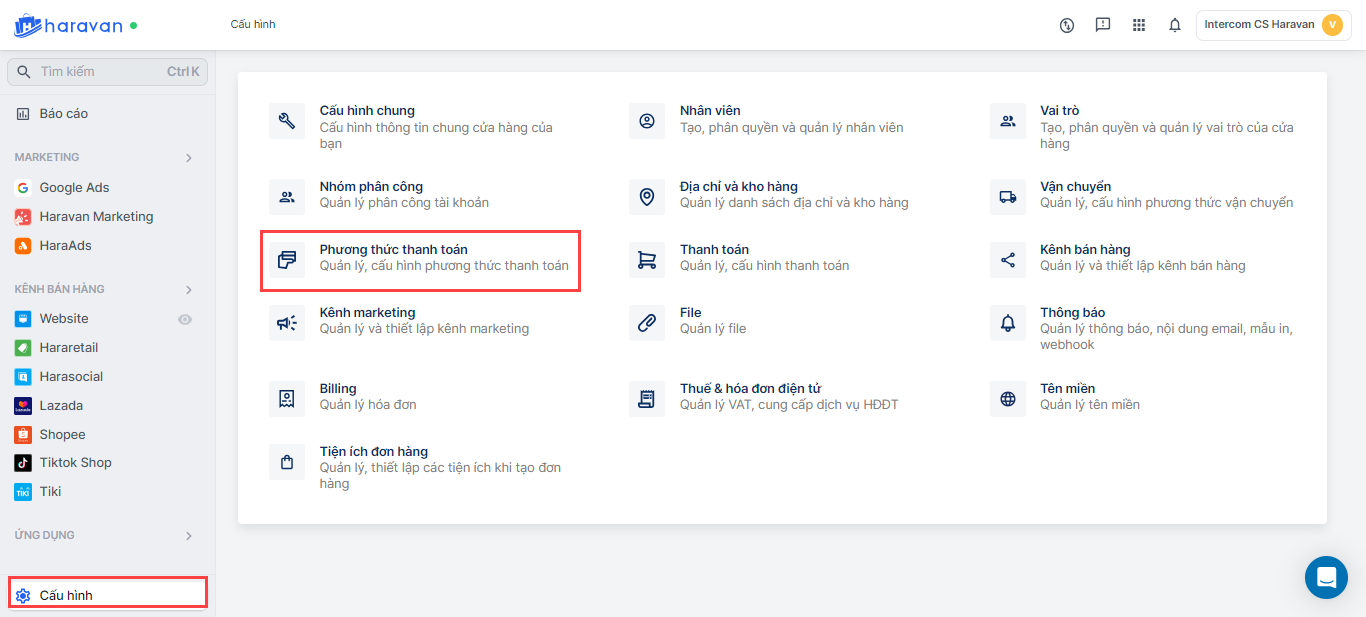
Task: Click the Billing receipt icon
Action: (x=287, y=399)
